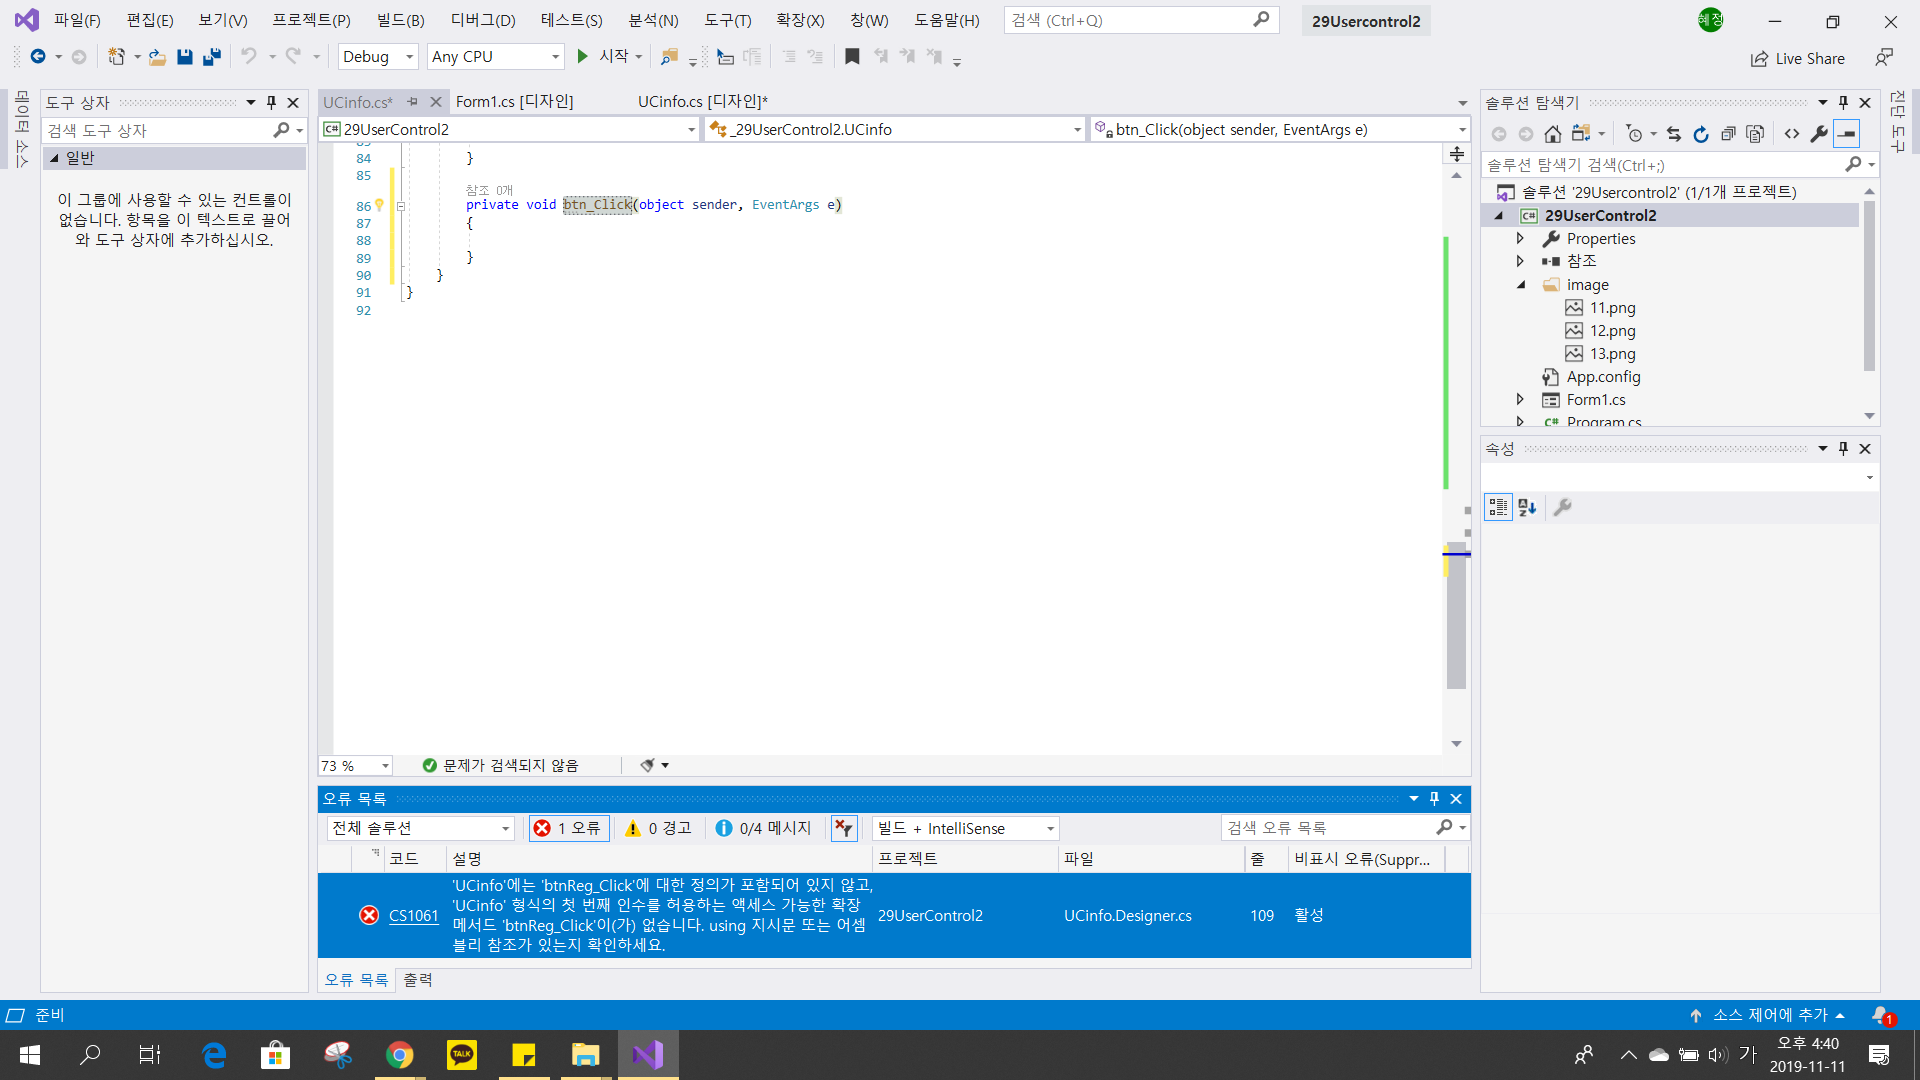This screenshot has height=1080, width=1920.
Task: Click the Properties wrench in Solution Explorer
Action: pos(1819,134)
